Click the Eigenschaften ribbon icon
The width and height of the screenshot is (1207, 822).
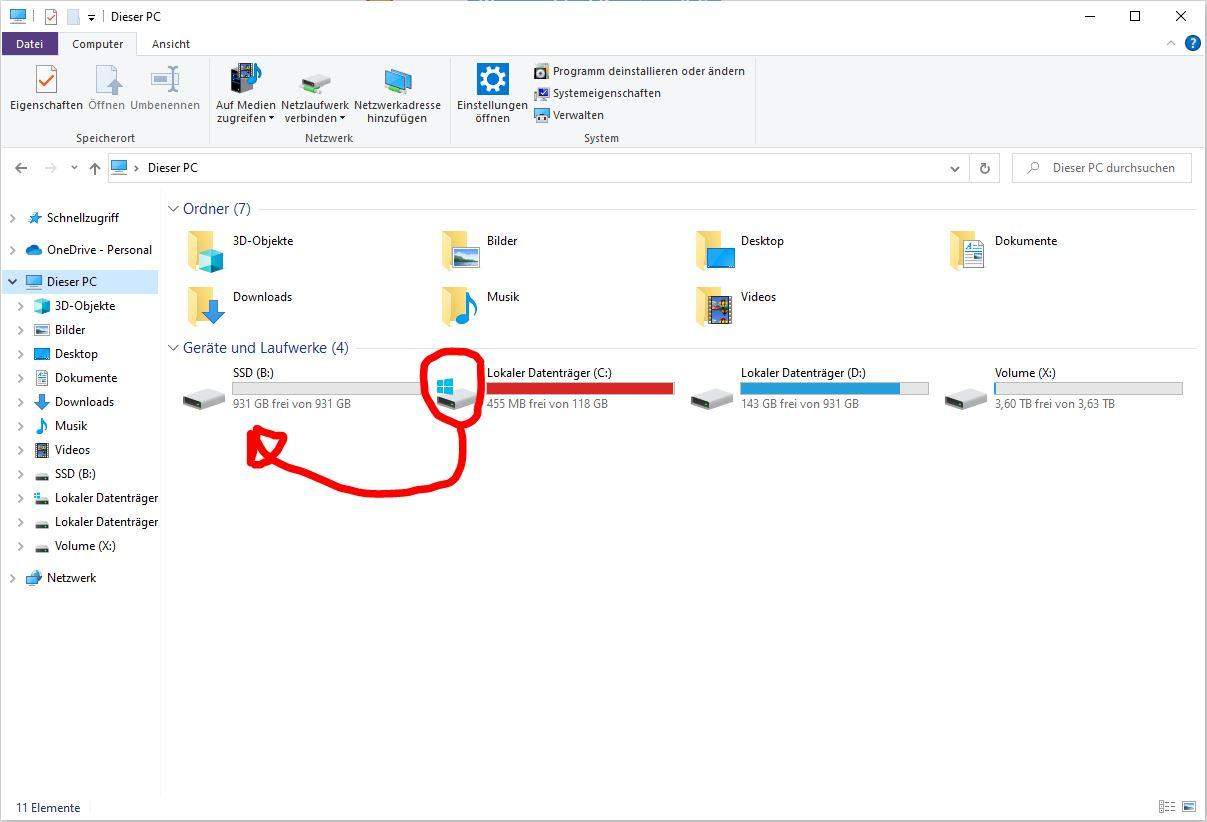(46, 80)
